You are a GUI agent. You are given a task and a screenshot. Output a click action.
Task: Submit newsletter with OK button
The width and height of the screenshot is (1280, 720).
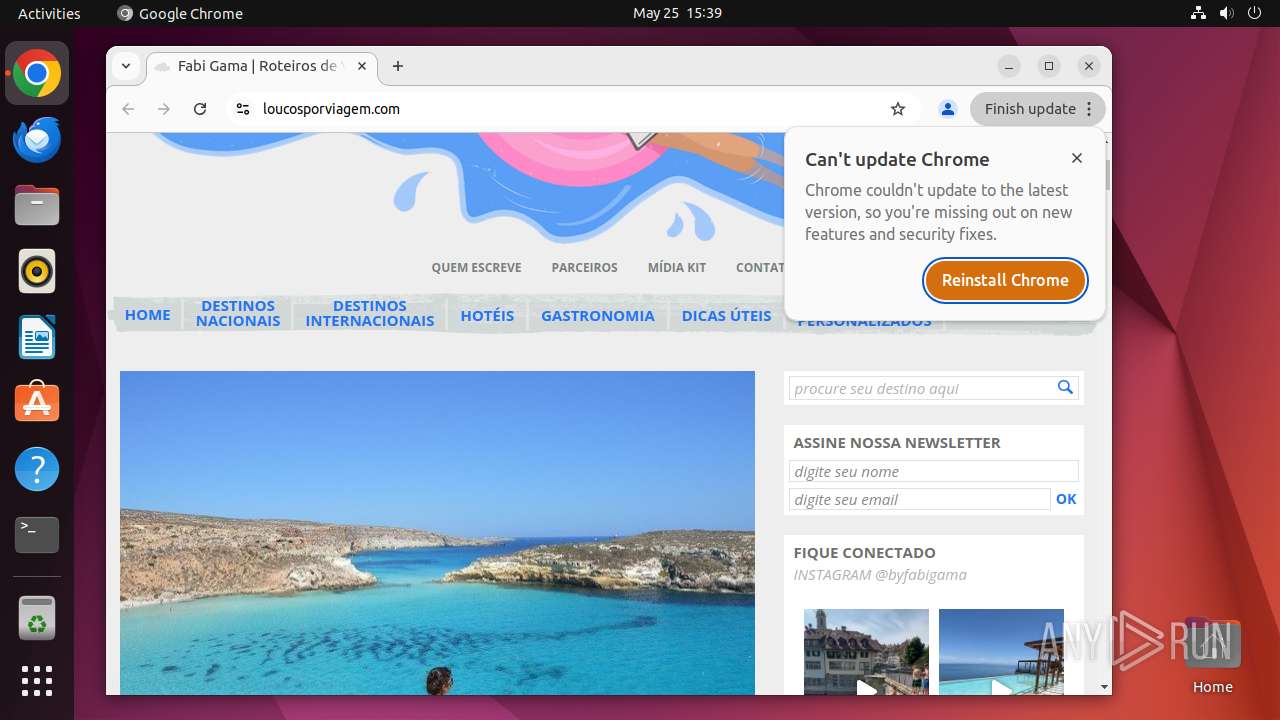click(1066, 499)
